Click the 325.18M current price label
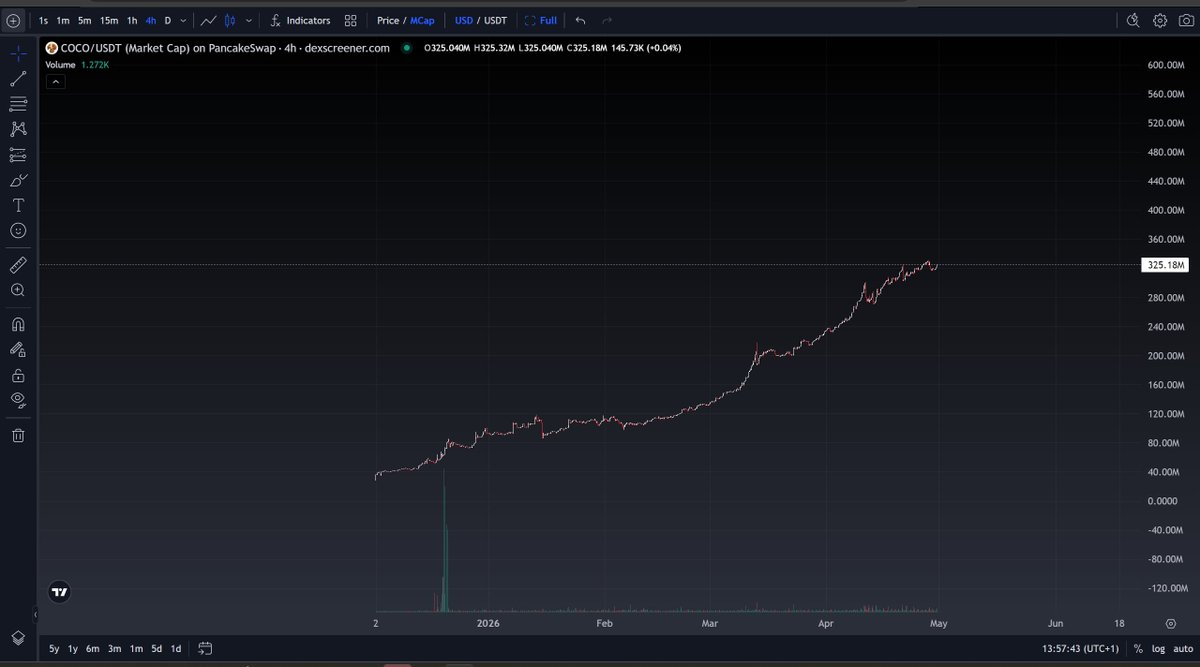 pyautogui.click(x=1166, y=265)
